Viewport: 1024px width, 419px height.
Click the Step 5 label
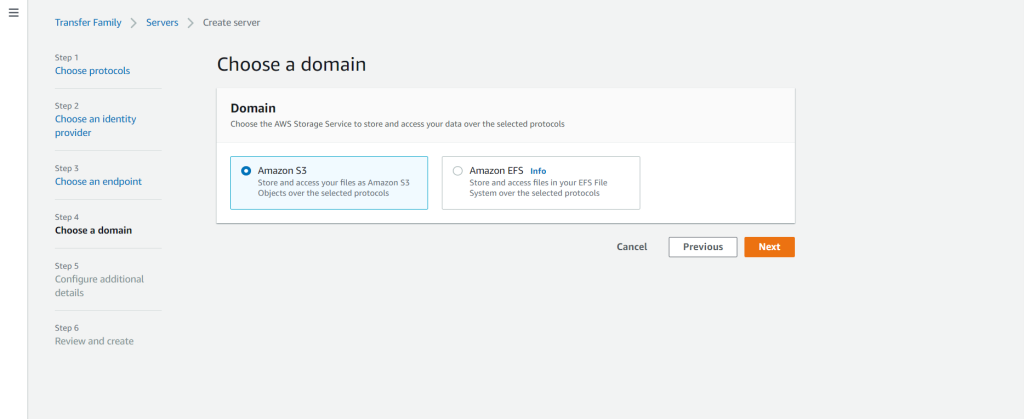click(x=67, y=266)
